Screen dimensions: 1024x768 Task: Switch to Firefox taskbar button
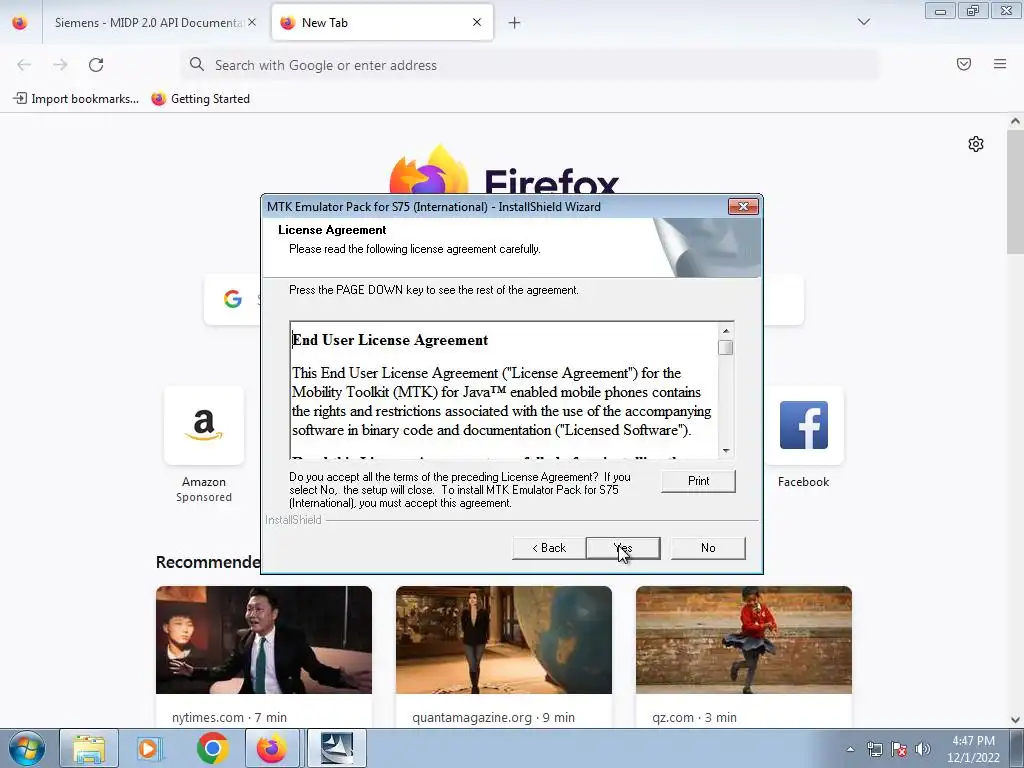tap(272, 748)
